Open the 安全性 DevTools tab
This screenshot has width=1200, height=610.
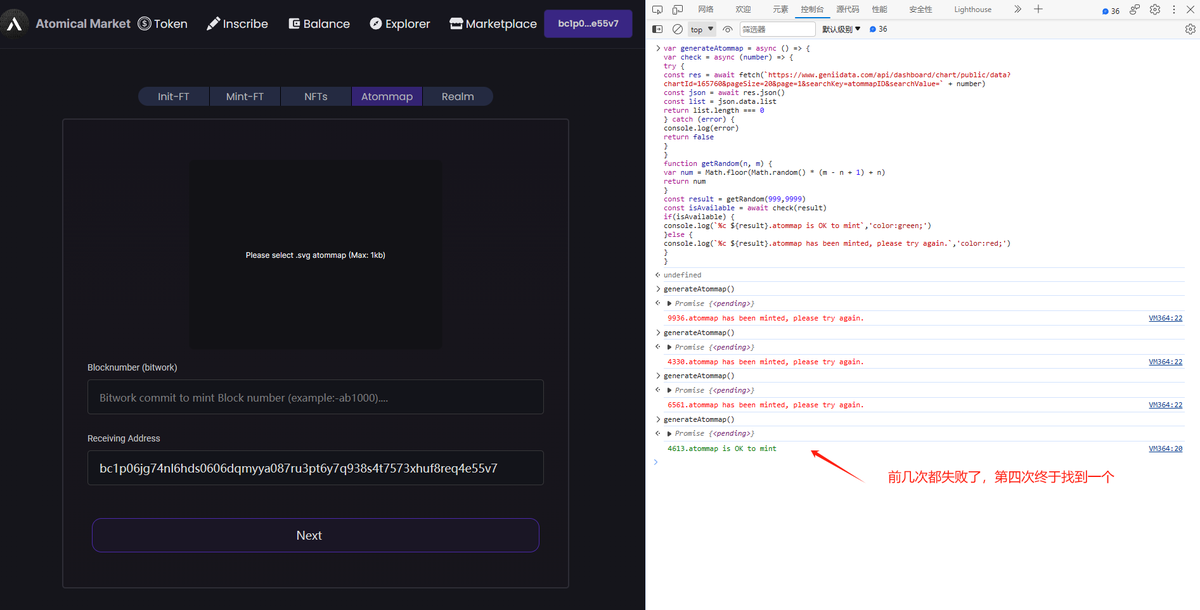click(920, 9)
